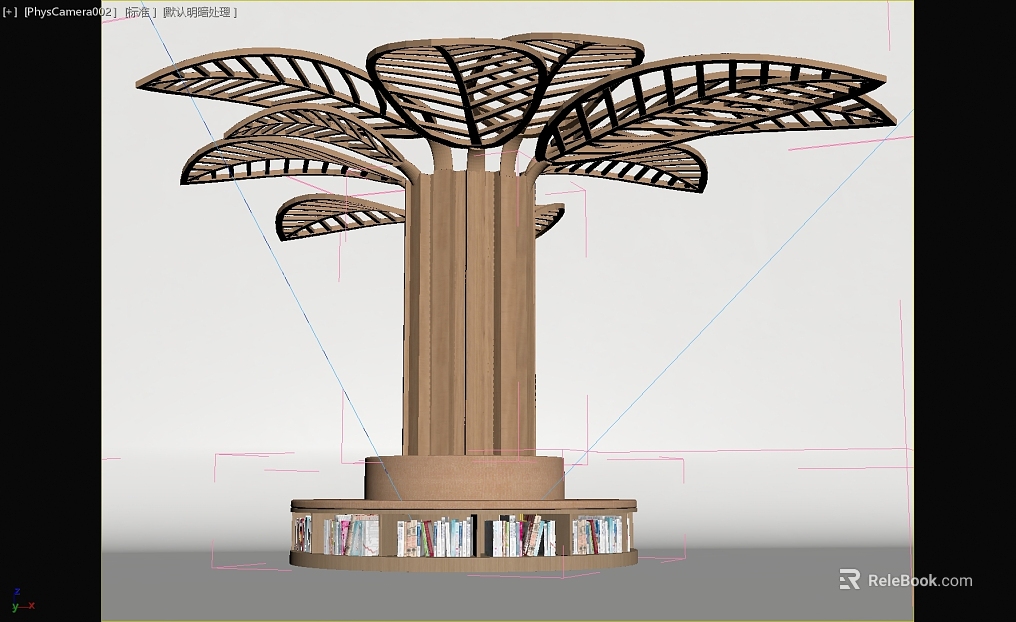Viewport: 1016px width, 622px height.
Task: Open the PhysCamera002 viewport view menu
Action: [x=70, y=12]
